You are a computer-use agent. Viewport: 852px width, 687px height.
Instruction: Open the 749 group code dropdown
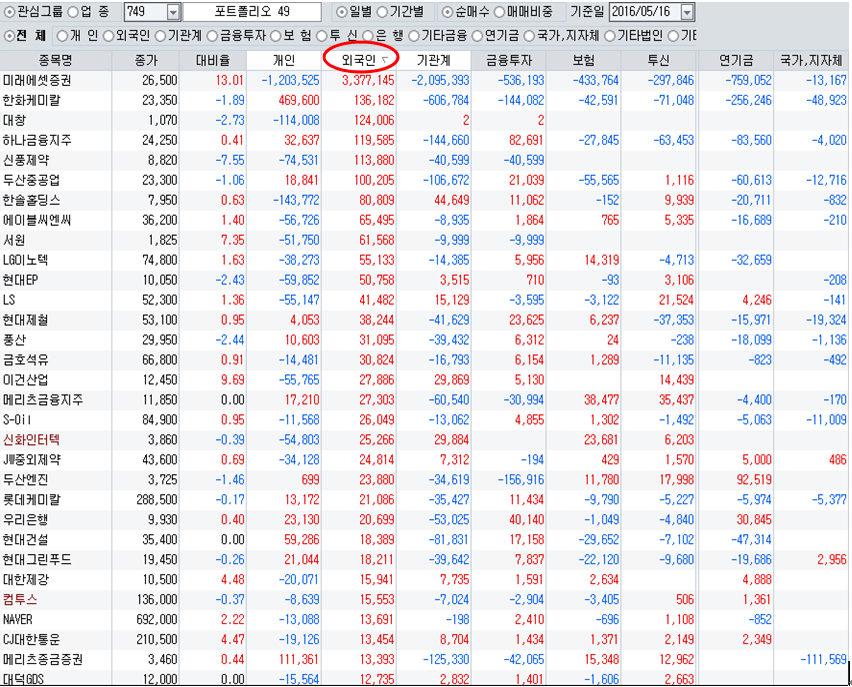pos(173,12)
